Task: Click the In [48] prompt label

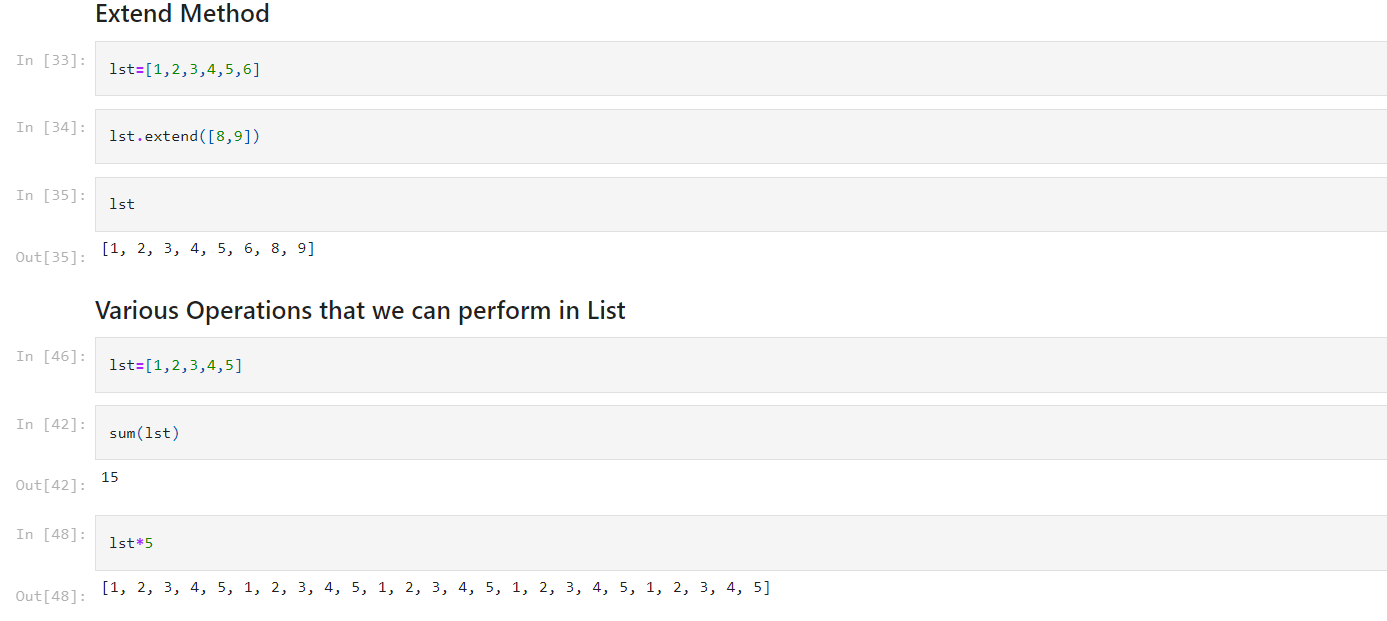Action: coord(51,534)
